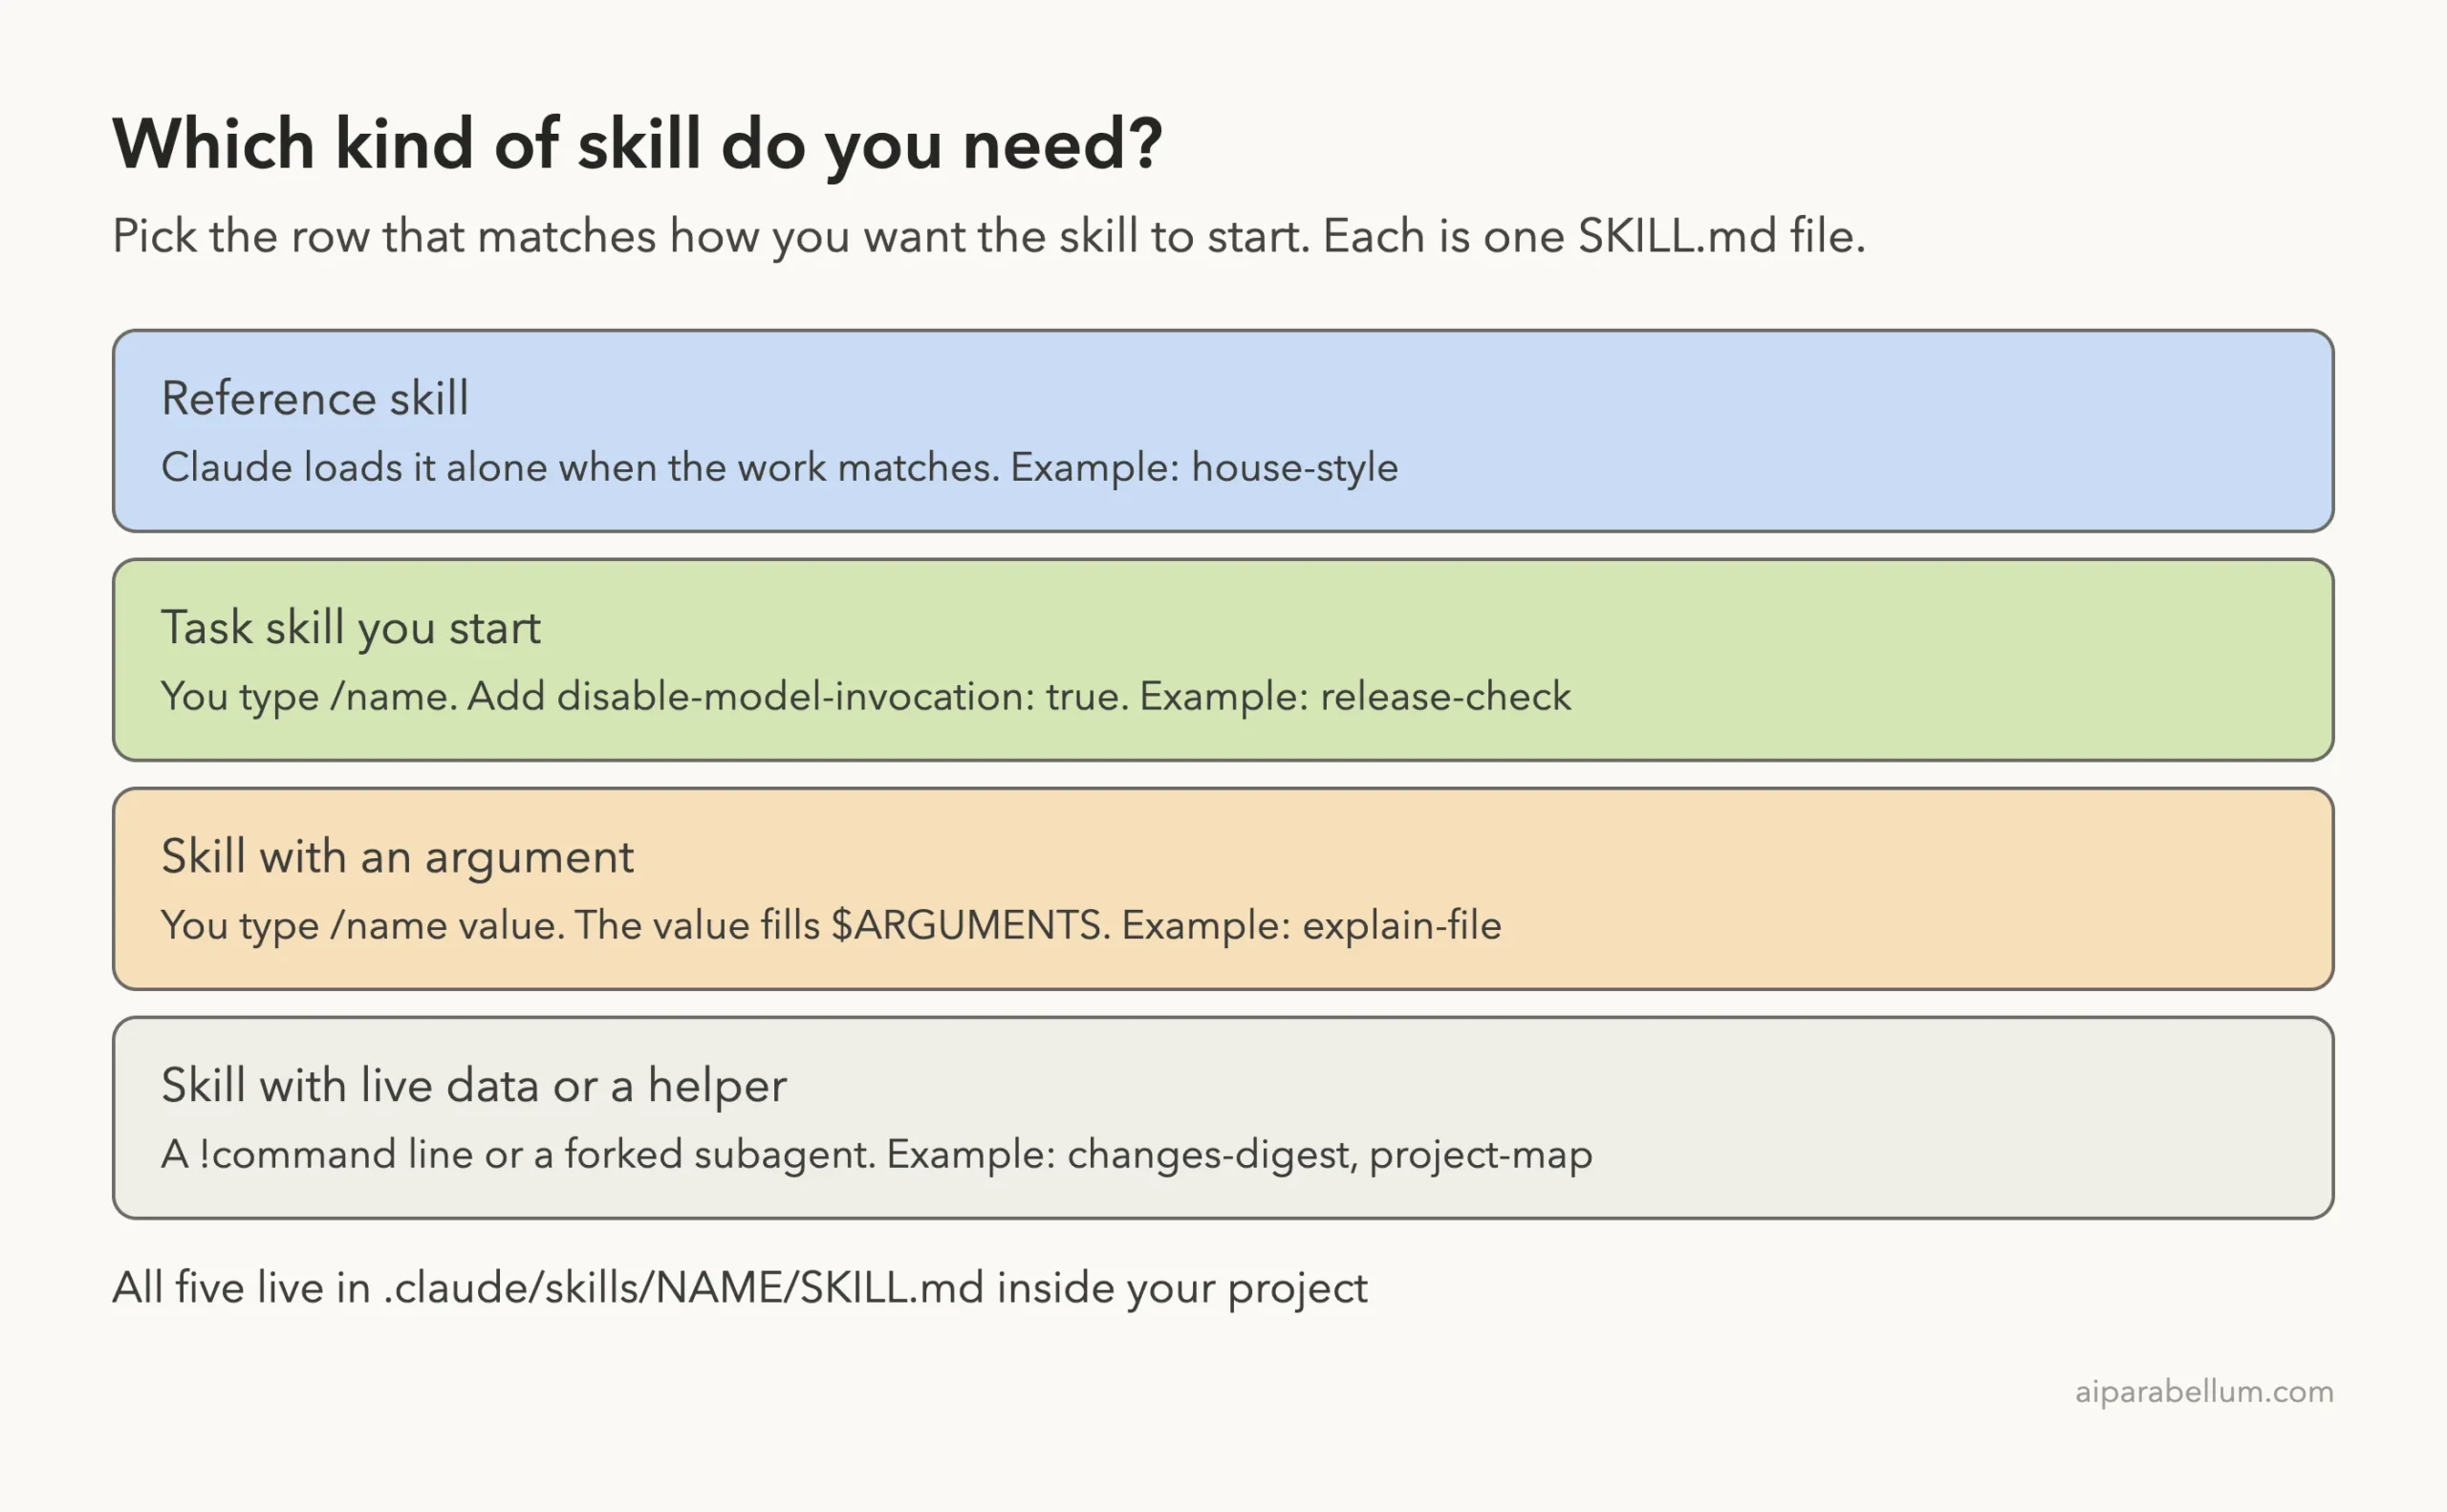Image resolution: width=2447 pixels, height=1512 pixels.
Task: Select the 'Skill with live data or a helper' title
Action: click(473, 1085)
